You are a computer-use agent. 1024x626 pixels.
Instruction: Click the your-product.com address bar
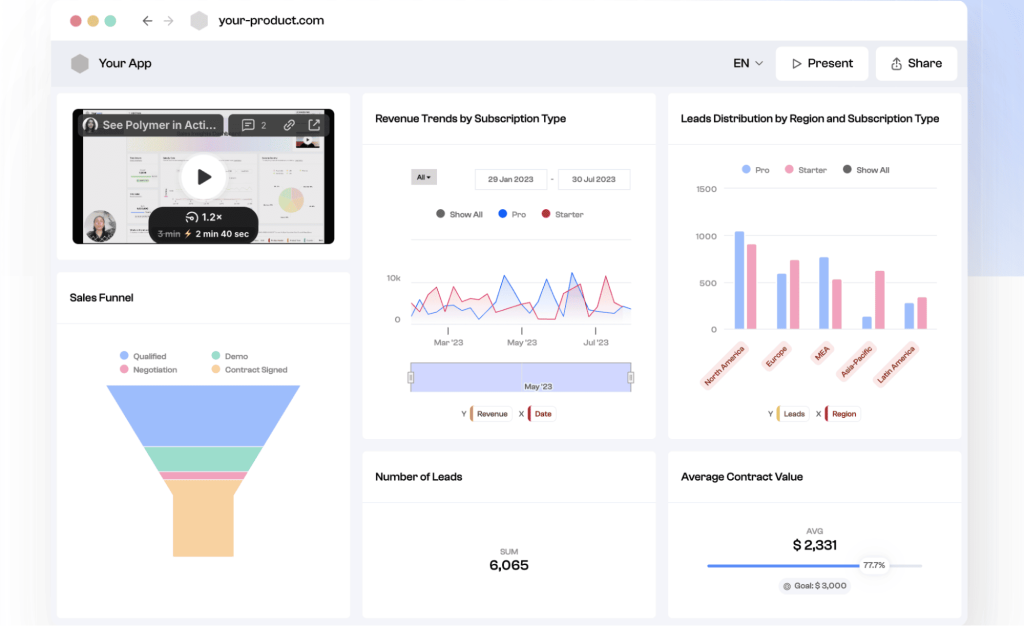pyautogui.click(x=271, y=21)
